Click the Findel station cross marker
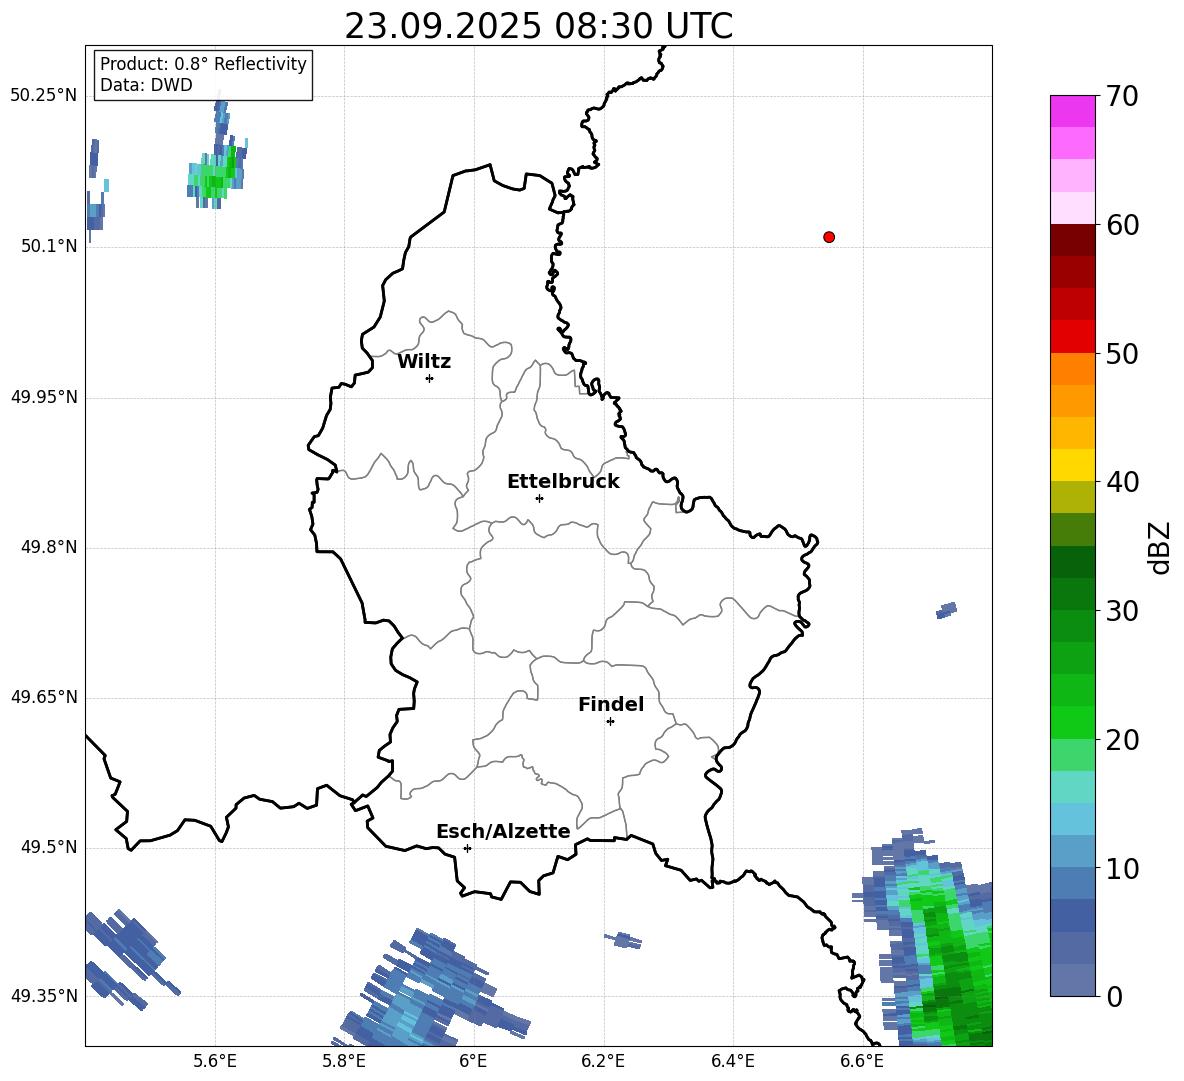 [610, 722]
